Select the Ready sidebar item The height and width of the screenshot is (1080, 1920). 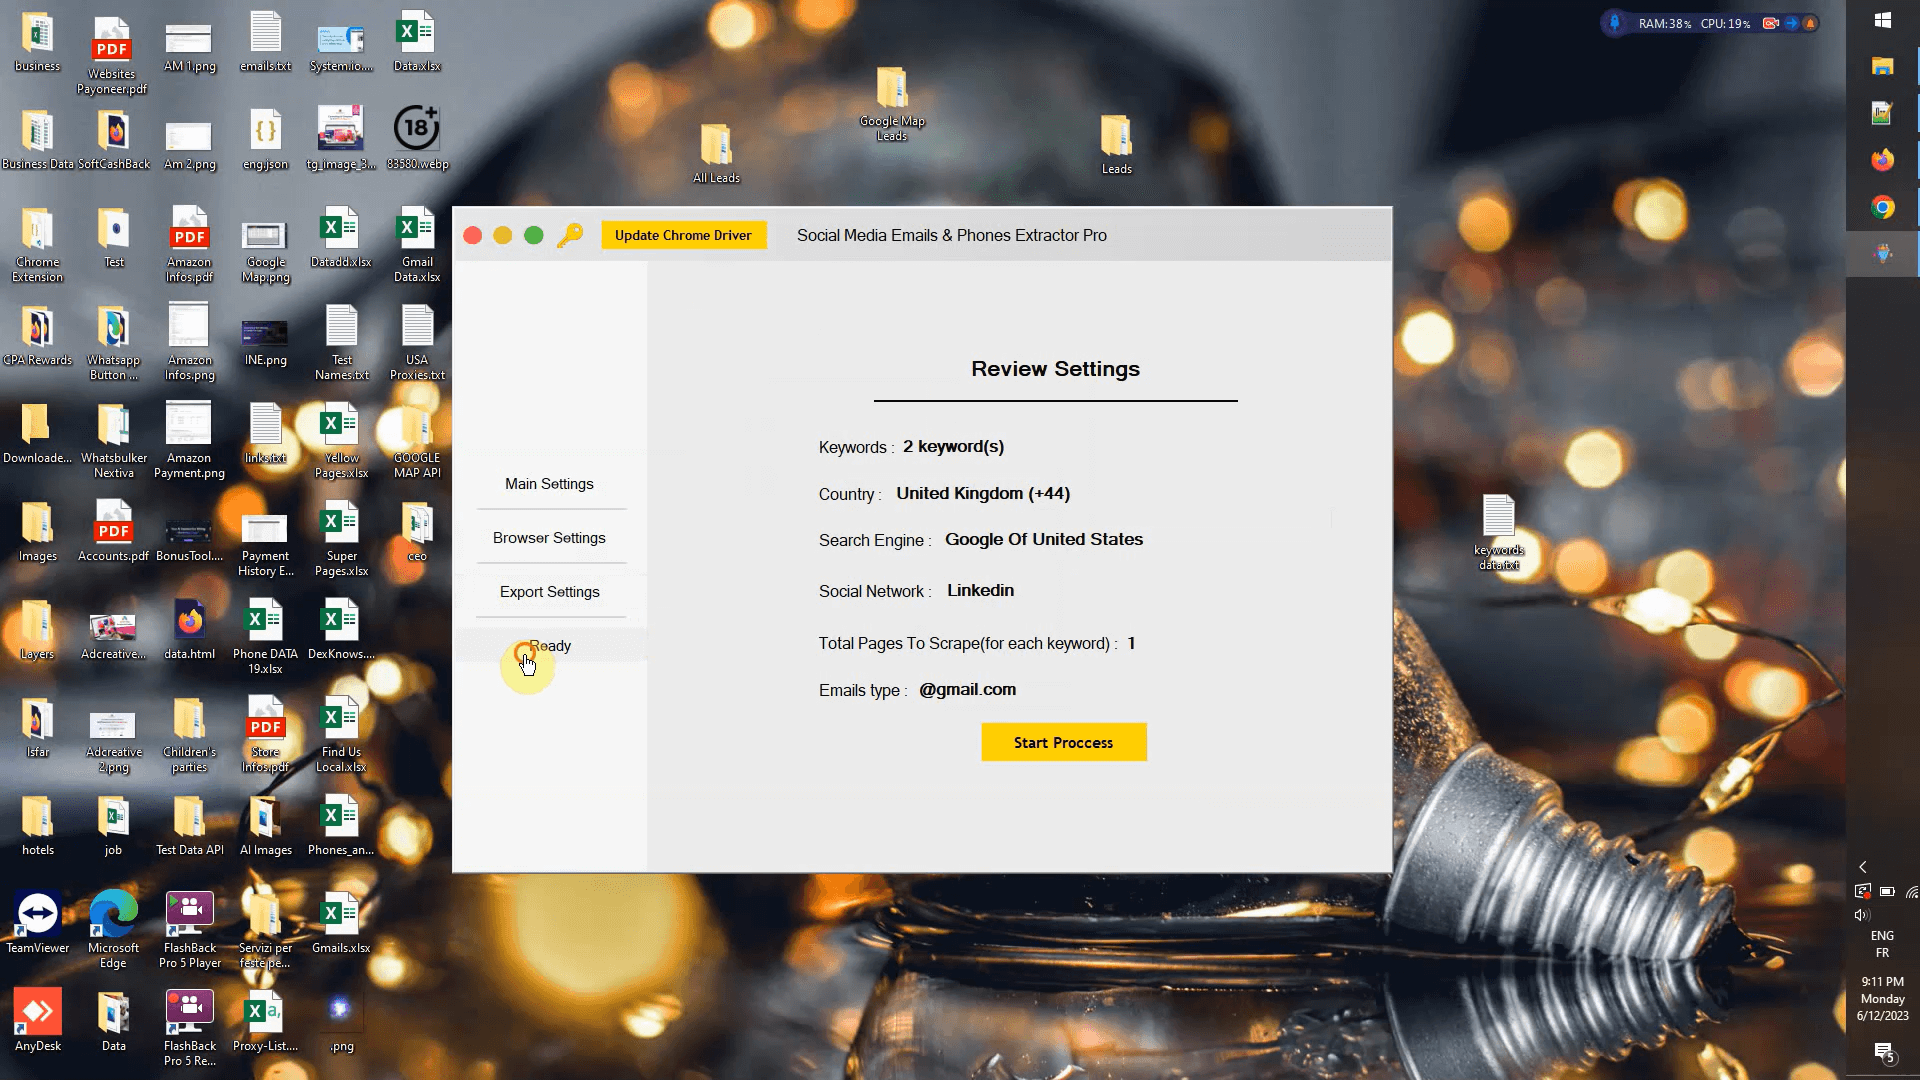(549, 646)
